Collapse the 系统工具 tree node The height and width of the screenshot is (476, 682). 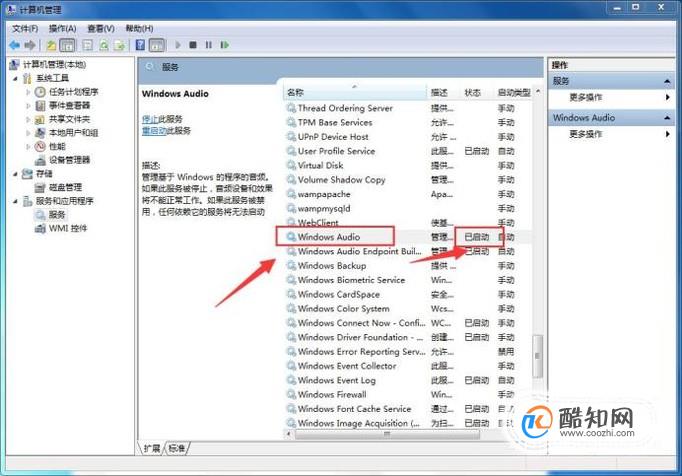[x=16, y=78]
